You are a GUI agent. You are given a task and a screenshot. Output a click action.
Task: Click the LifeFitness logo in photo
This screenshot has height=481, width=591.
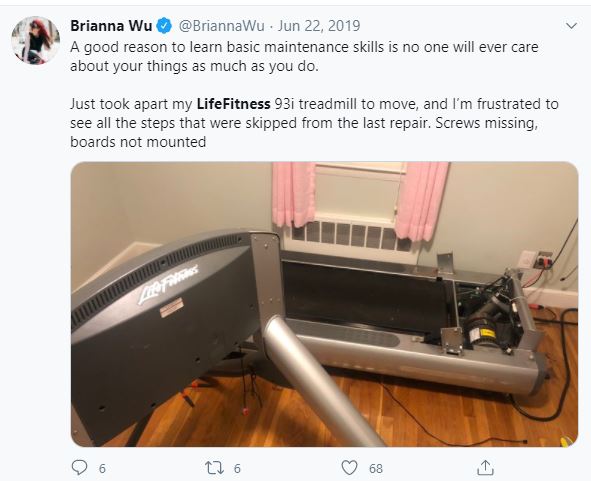tap(168, 284)
